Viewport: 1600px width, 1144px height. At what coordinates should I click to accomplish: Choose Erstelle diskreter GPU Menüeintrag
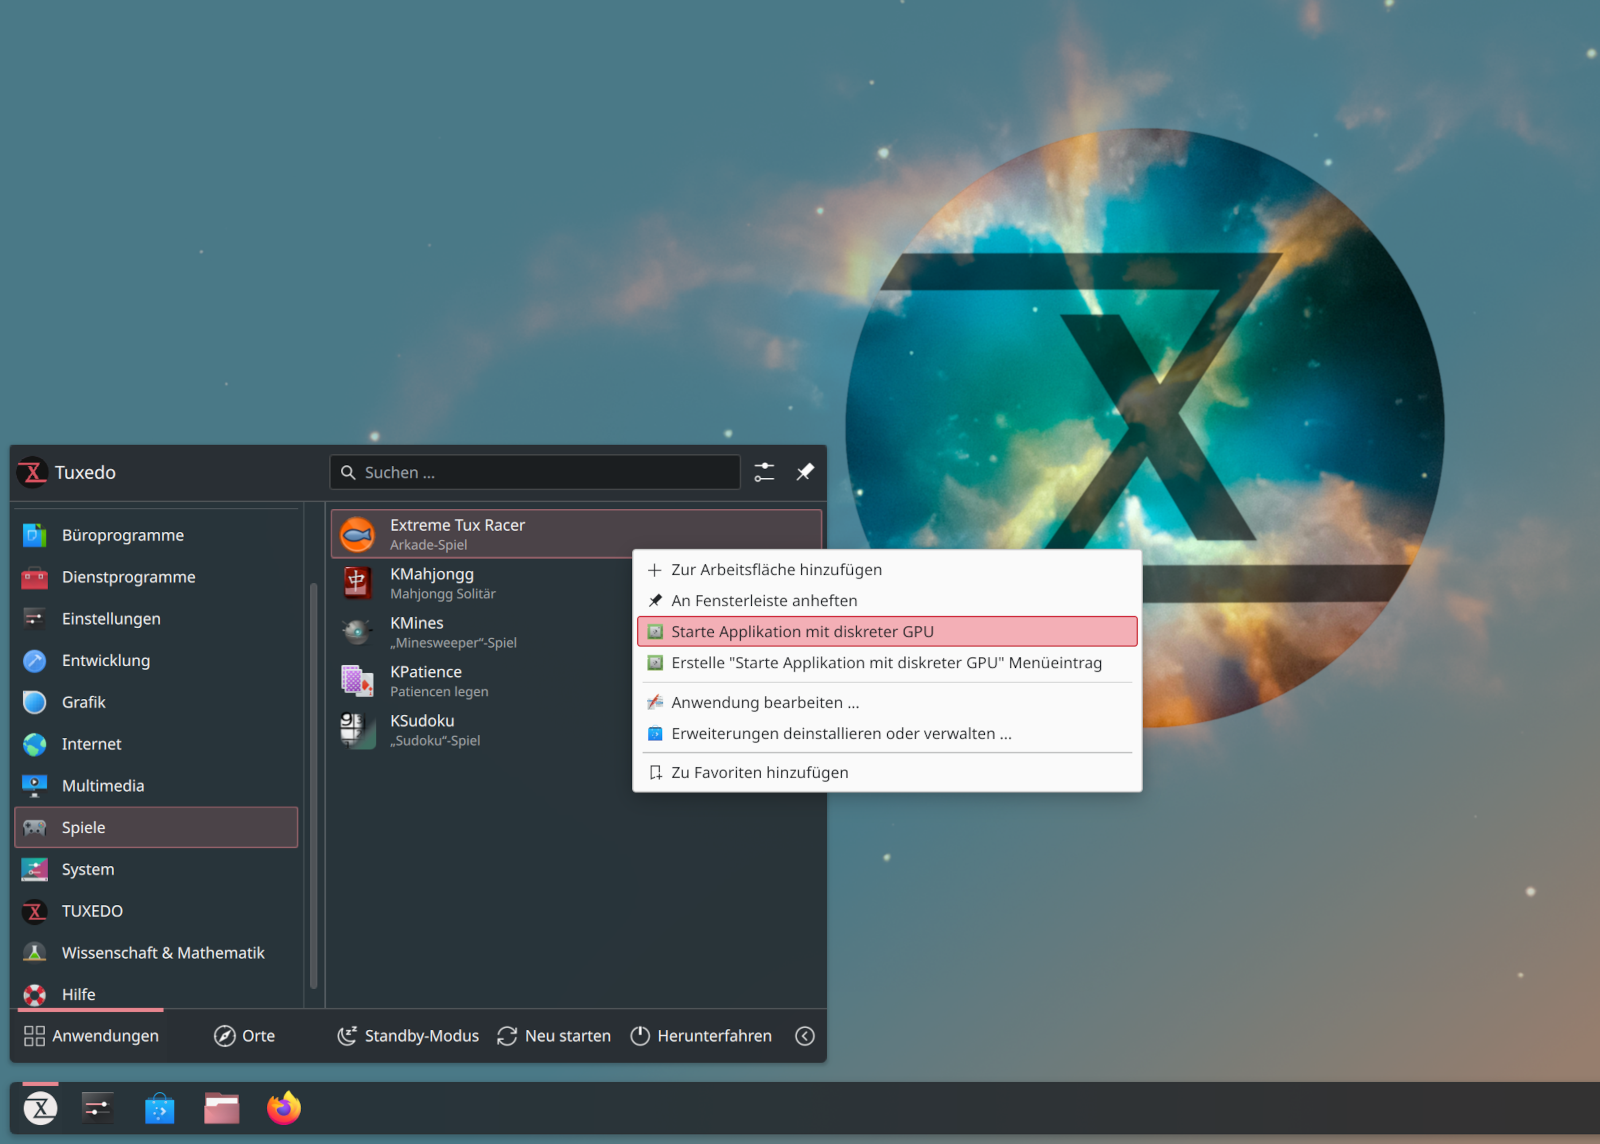[887, 663]
